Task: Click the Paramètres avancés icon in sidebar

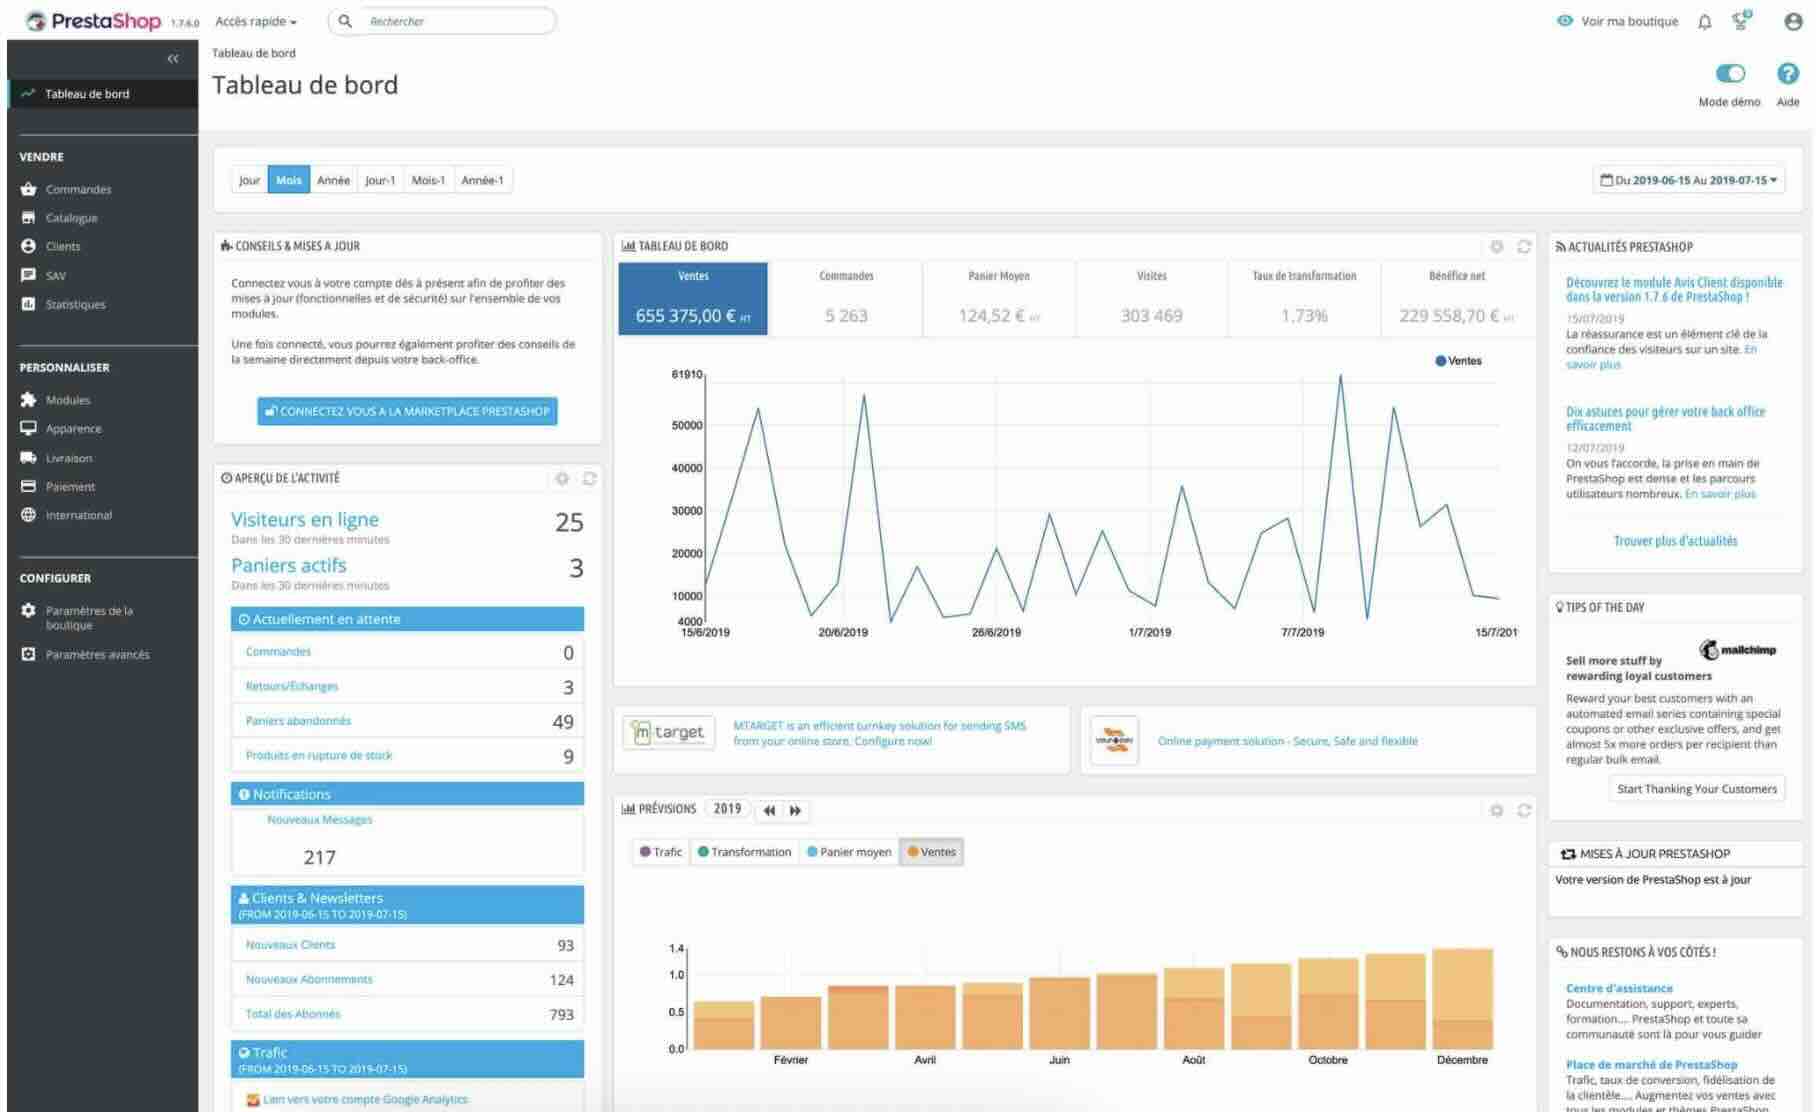Action: pyautogui.click(x=28, y=654)
